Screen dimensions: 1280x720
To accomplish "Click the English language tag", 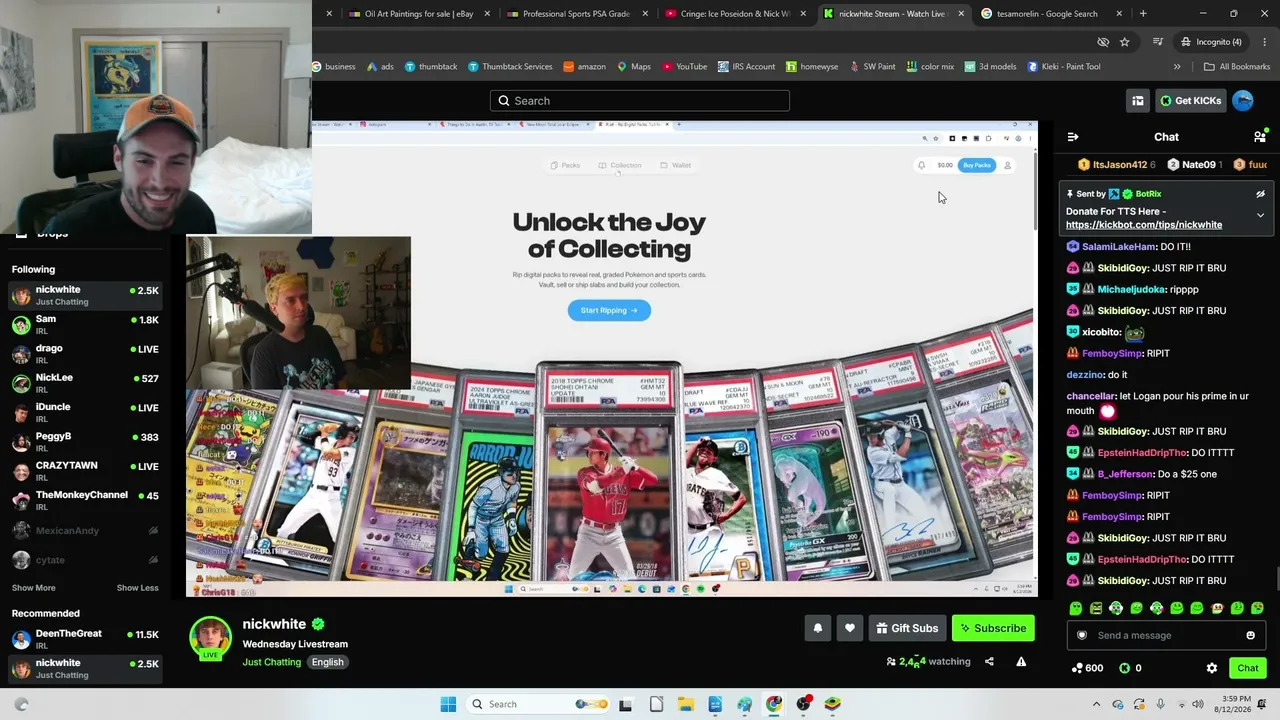I will point(327,662).
